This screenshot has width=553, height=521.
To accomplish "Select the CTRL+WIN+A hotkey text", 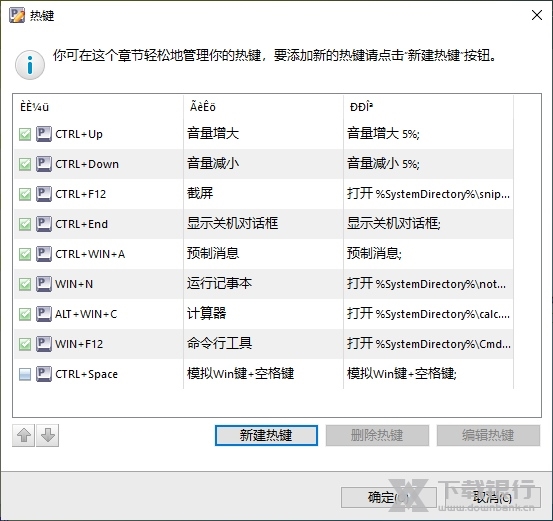I will [x=90, y=254].
